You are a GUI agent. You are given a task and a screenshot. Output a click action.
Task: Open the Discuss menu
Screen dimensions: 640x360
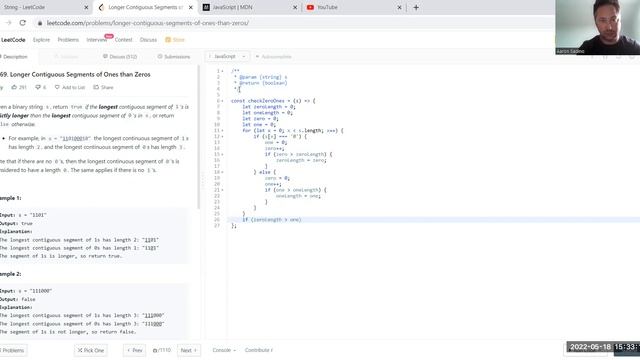[148, 40]
